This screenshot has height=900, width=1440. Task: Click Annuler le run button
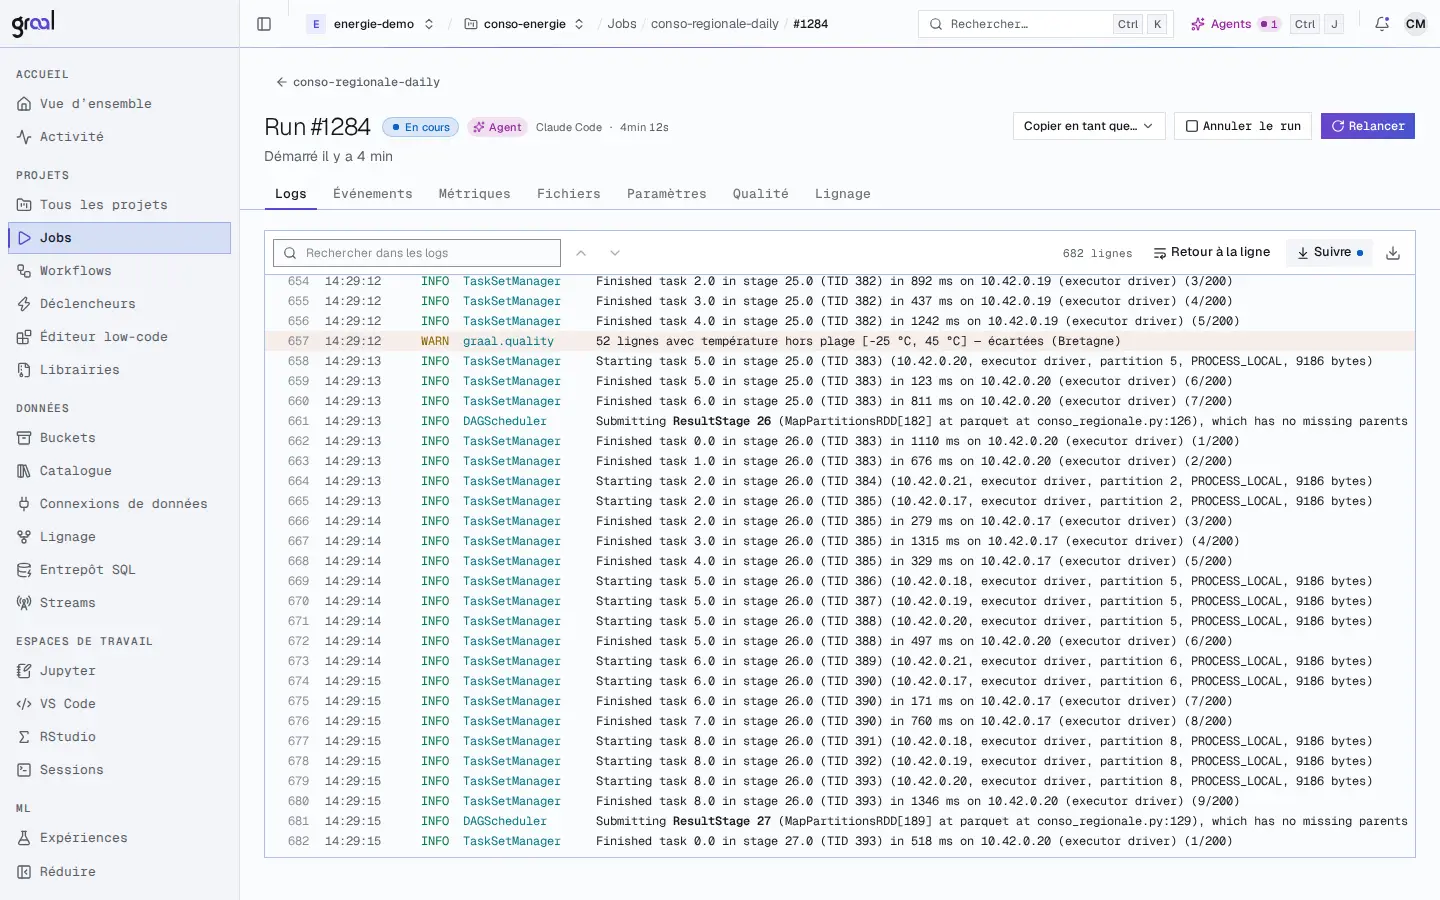1242,126
